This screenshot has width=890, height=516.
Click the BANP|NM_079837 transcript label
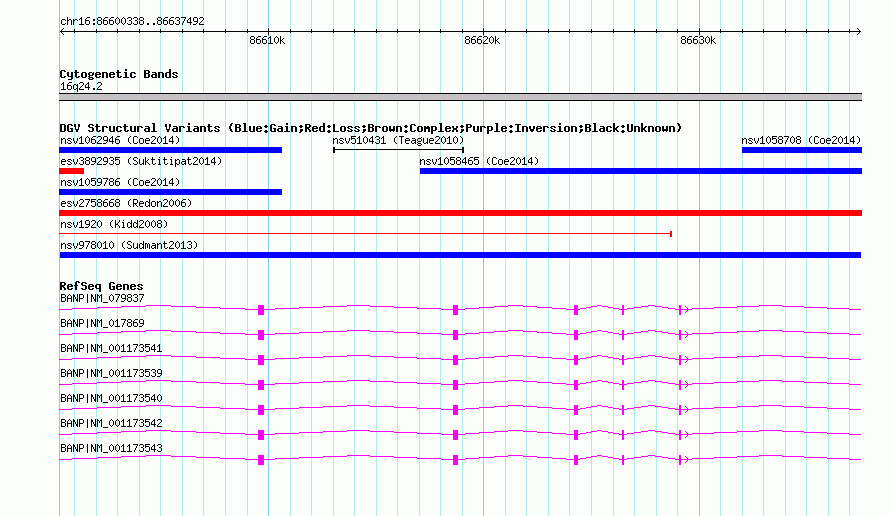point(102,298)
